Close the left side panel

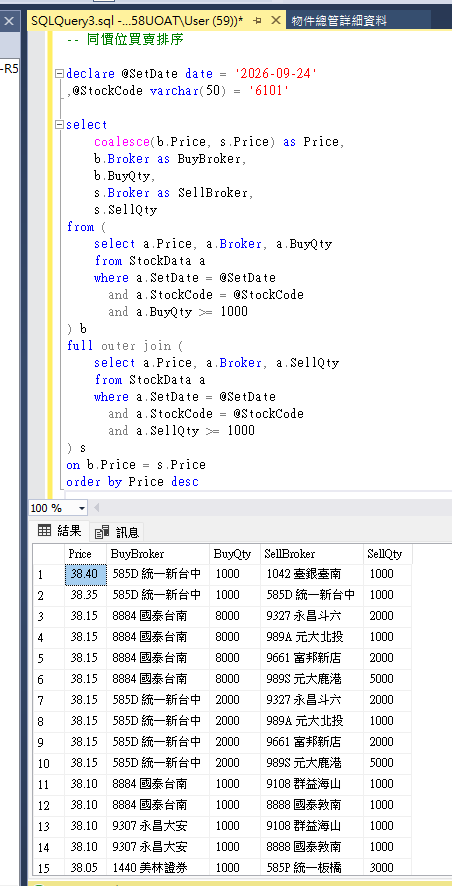[x=9, y=21]
